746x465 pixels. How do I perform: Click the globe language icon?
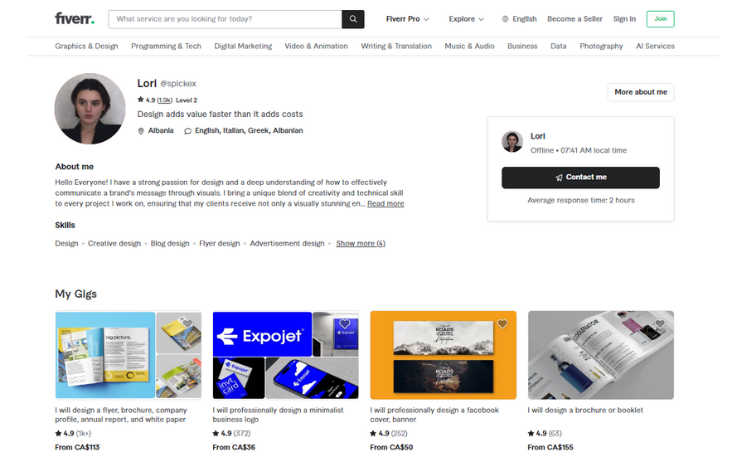pyautogui.click(x=505, y=19)
